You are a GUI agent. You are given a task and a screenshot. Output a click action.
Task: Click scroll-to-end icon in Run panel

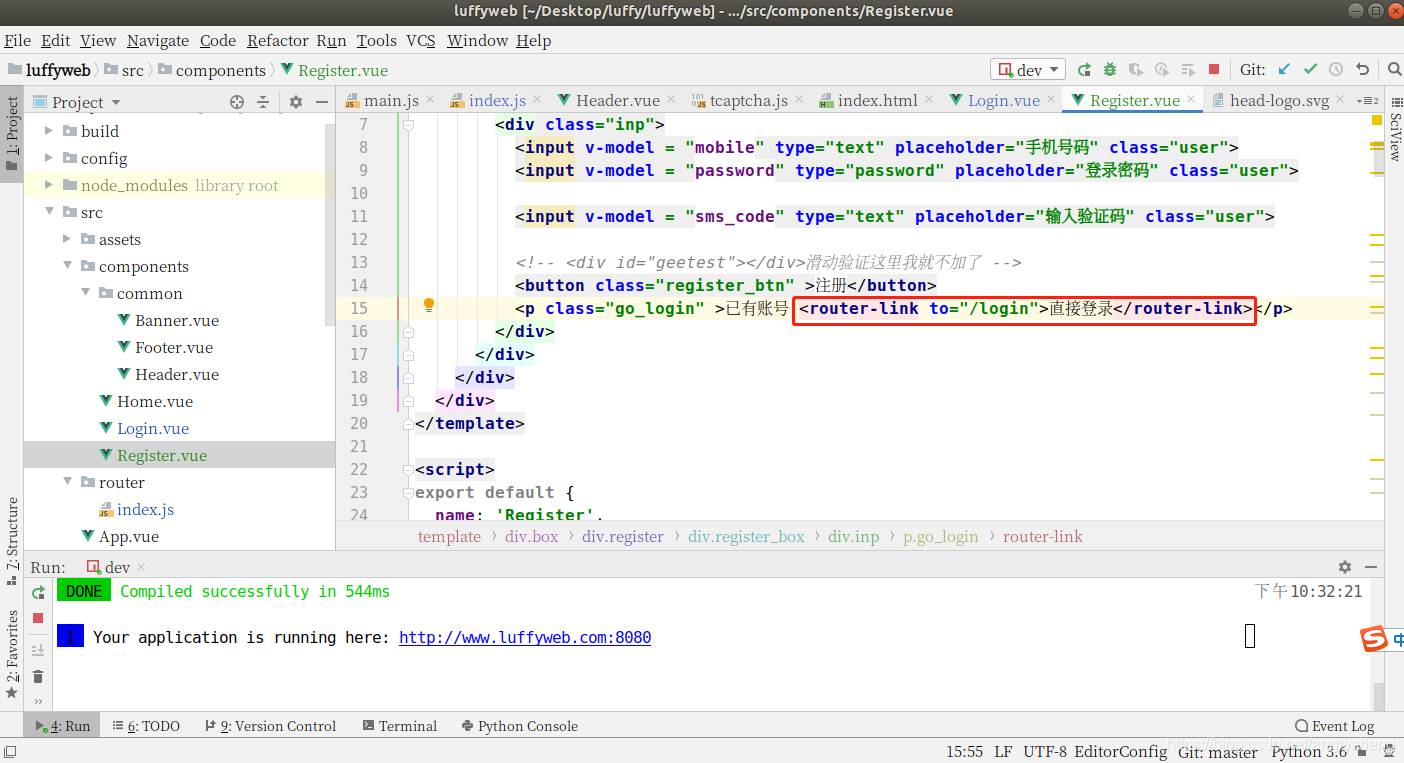[38, 650]
